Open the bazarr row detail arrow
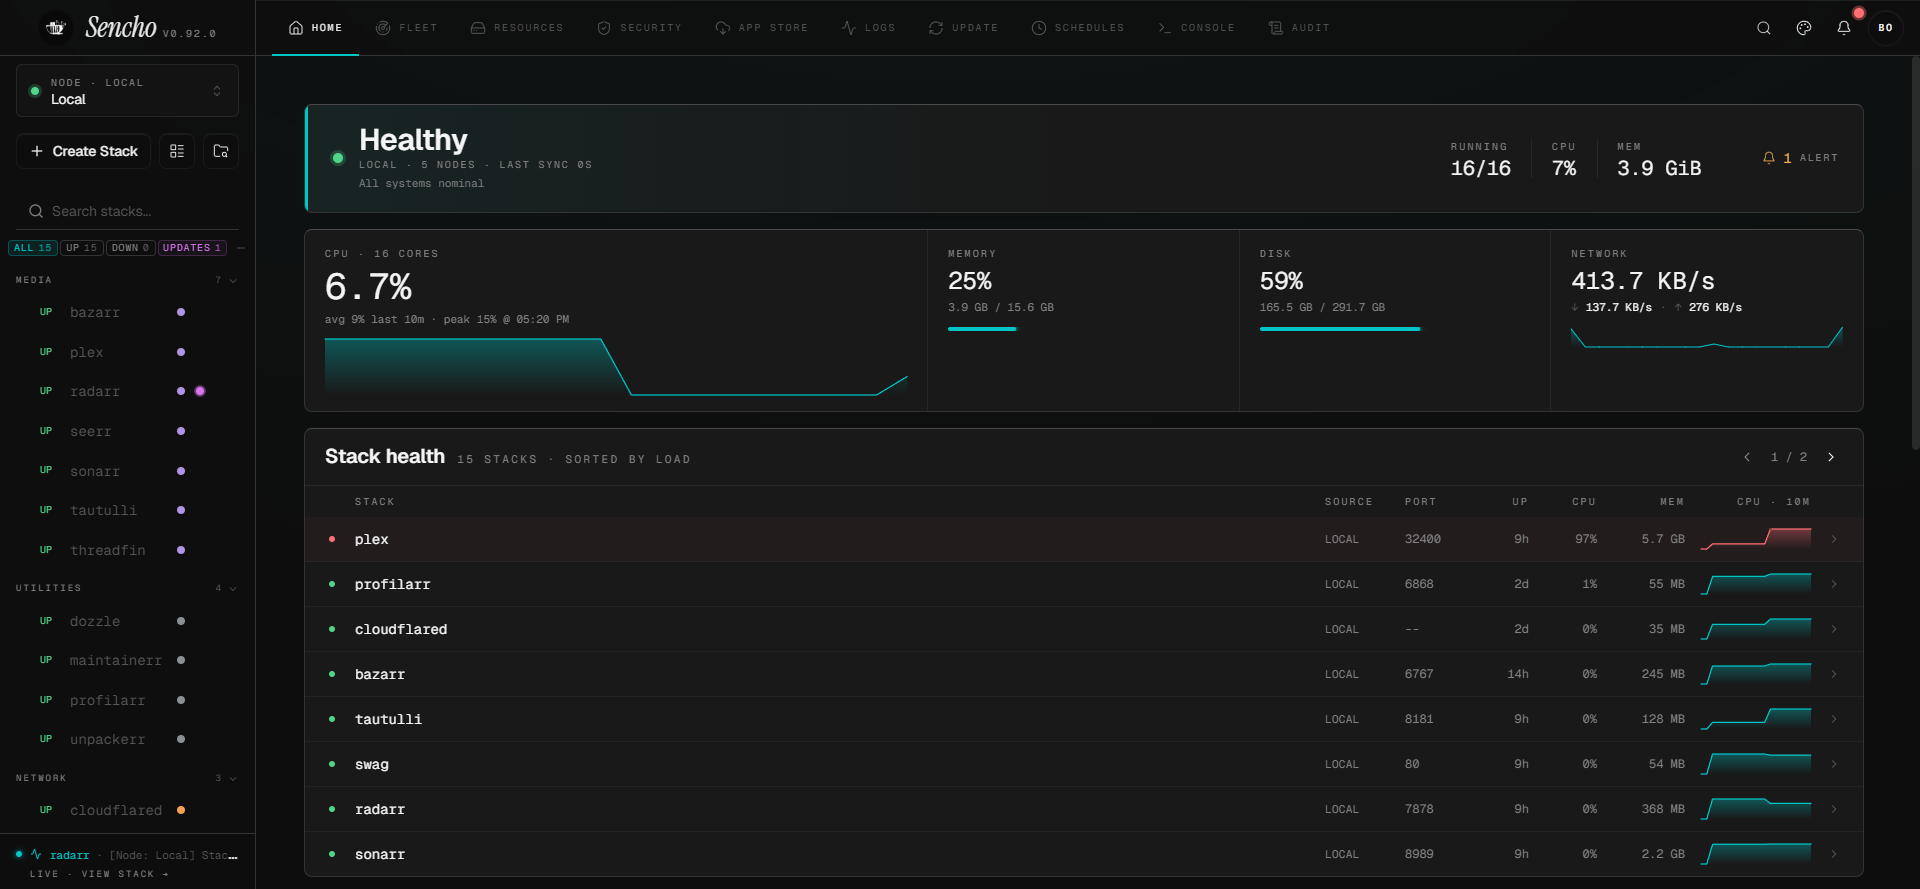The image size is (1920, 889). (x=1834, y=674)
